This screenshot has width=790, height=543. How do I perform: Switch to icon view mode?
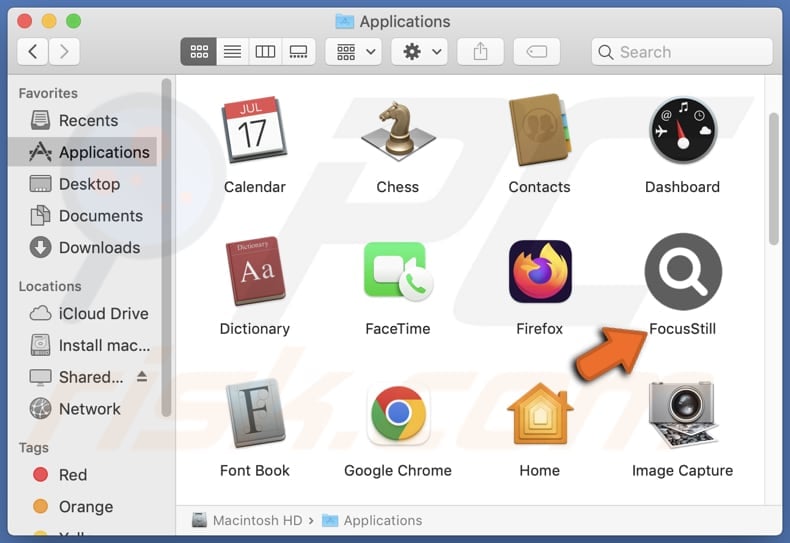[x=199, y=52]
